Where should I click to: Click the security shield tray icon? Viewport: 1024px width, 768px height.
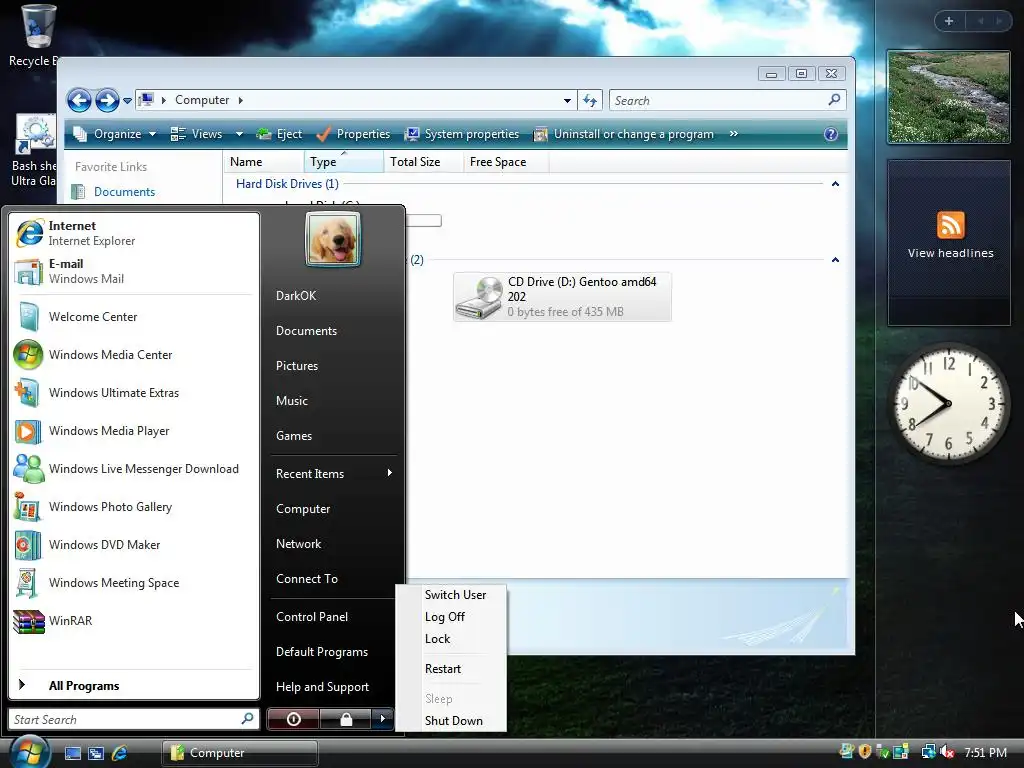(x=865, y=752)
